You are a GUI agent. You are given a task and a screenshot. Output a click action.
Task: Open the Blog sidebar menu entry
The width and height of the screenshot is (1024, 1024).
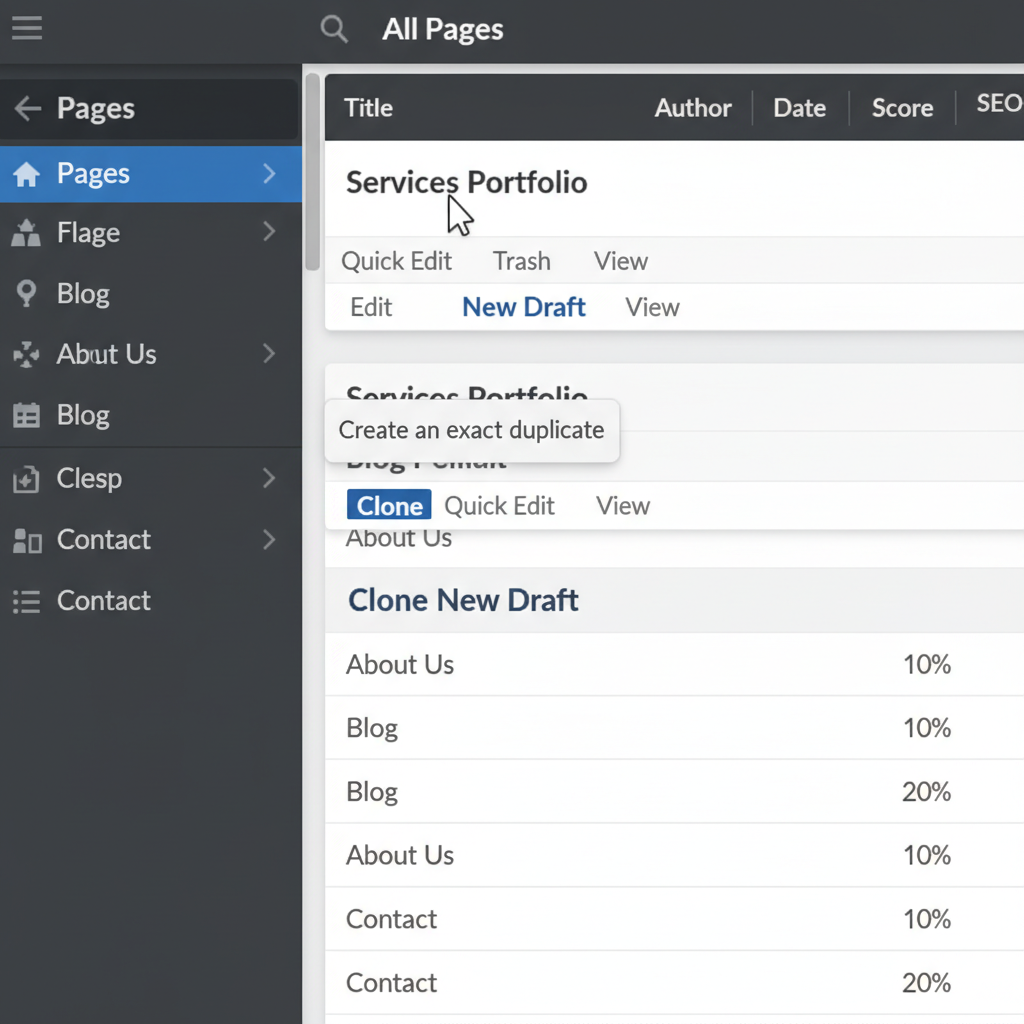(83, 293)
